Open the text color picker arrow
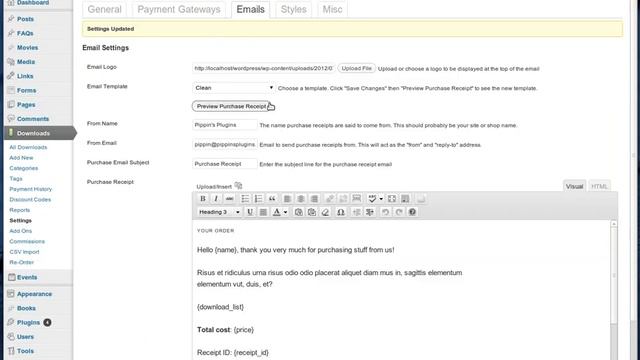The width and height of the screenshot is (640, 360). (285, 212)
